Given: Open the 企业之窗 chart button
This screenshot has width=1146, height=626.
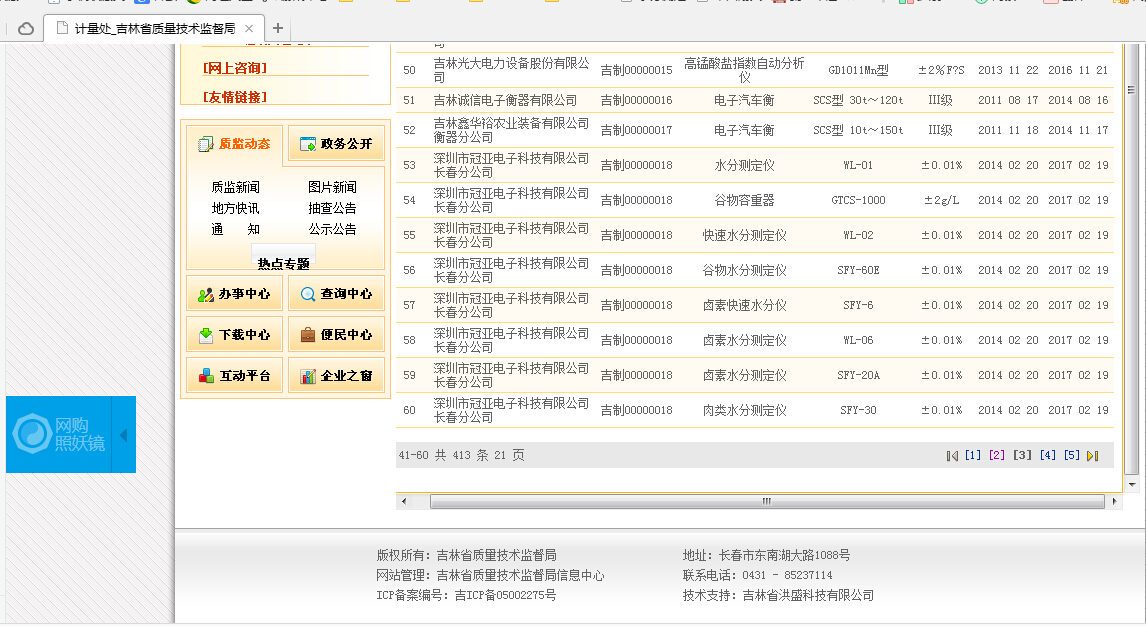Looking at the screenshot, I should coord(336,375).
